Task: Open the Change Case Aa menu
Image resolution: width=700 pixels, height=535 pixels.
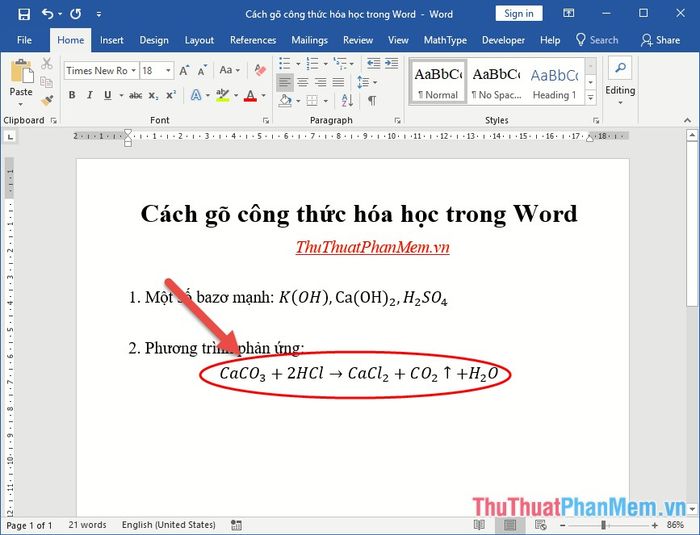Action: (x=229, y=70)
